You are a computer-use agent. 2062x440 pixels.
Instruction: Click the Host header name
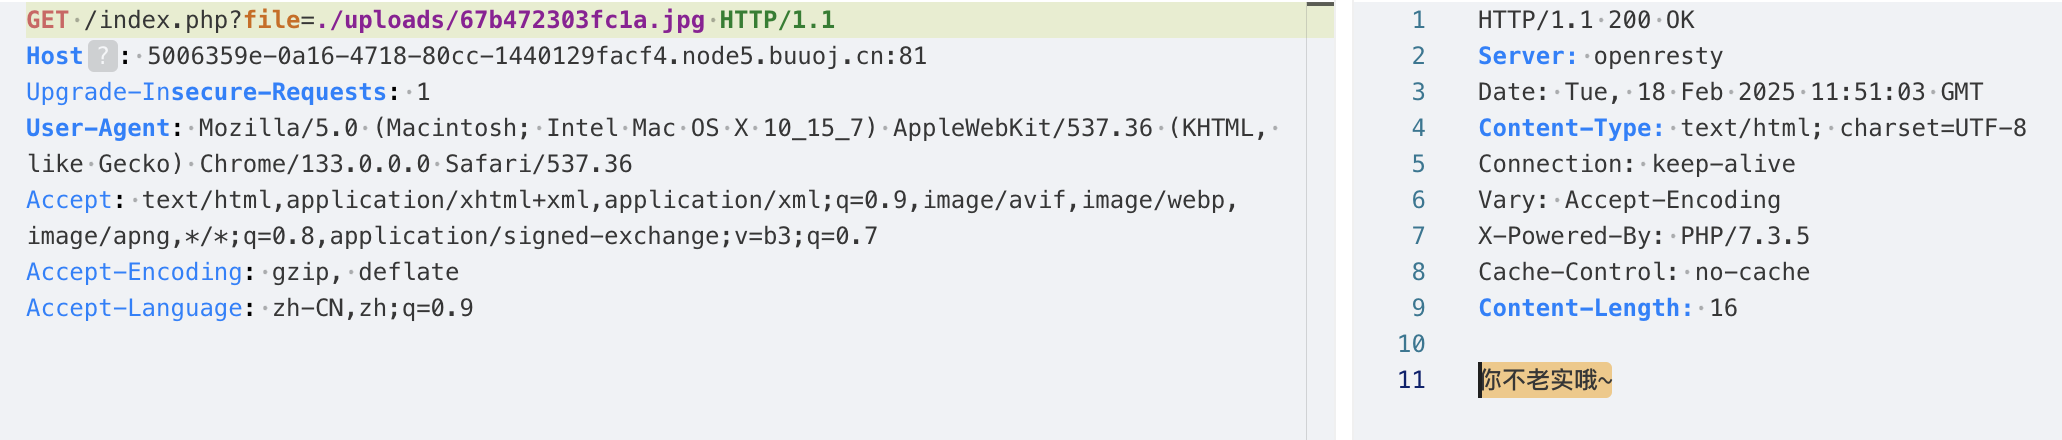[x=54, y=56]
